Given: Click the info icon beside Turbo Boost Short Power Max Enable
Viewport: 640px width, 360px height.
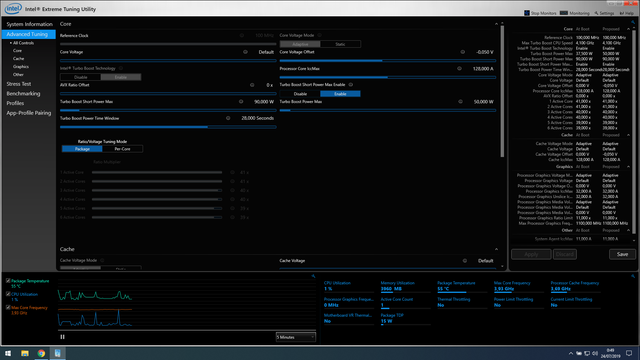Looking at the screenshot, I should coord(351,84).
